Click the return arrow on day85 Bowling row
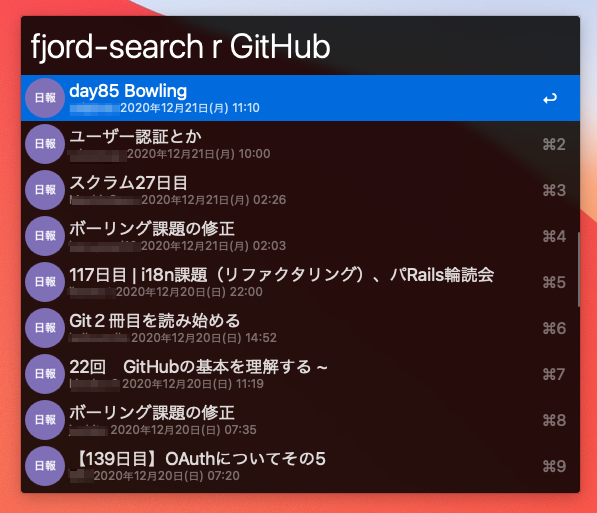597x513 pixels. coord(550,99)
